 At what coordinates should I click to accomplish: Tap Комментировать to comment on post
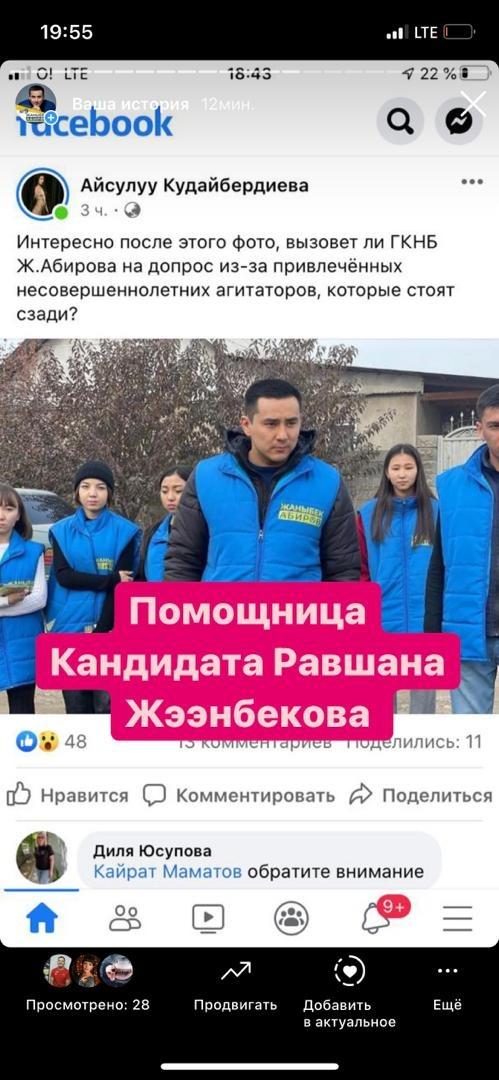pos(238,796)
